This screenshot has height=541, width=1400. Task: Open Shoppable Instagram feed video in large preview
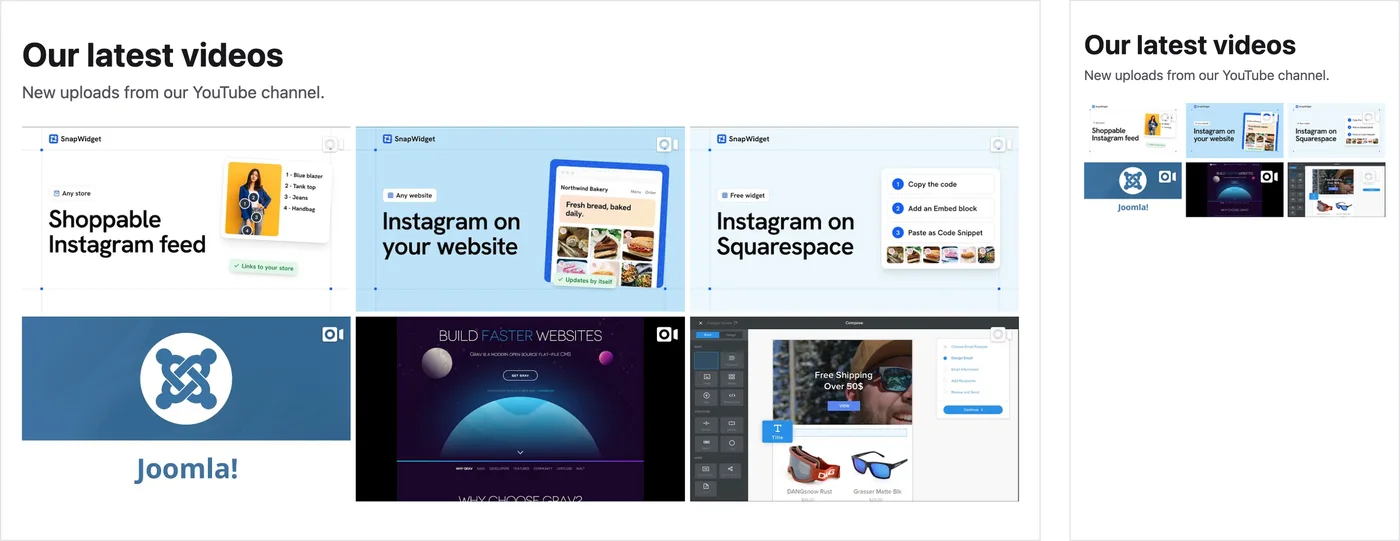click(186, 219)
